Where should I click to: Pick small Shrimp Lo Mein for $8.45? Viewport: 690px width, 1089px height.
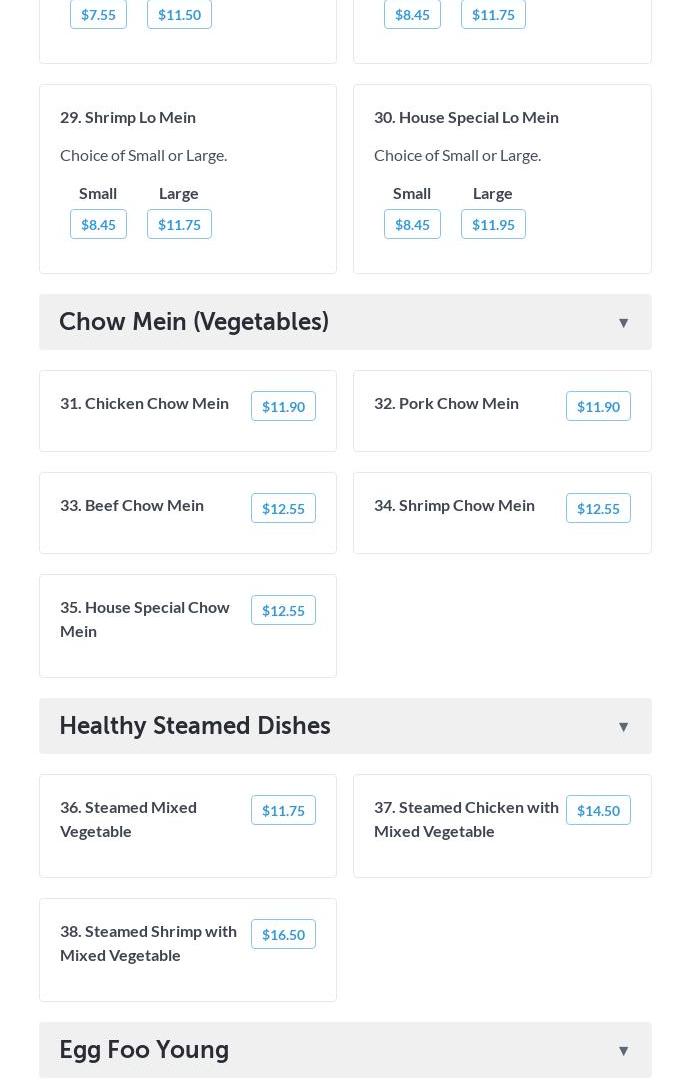pos(98,224)
